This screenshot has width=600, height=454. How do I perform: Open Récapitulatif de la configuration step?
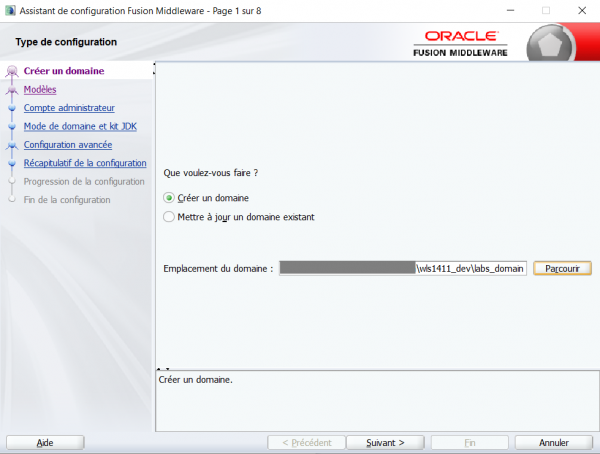pos(85,163)
